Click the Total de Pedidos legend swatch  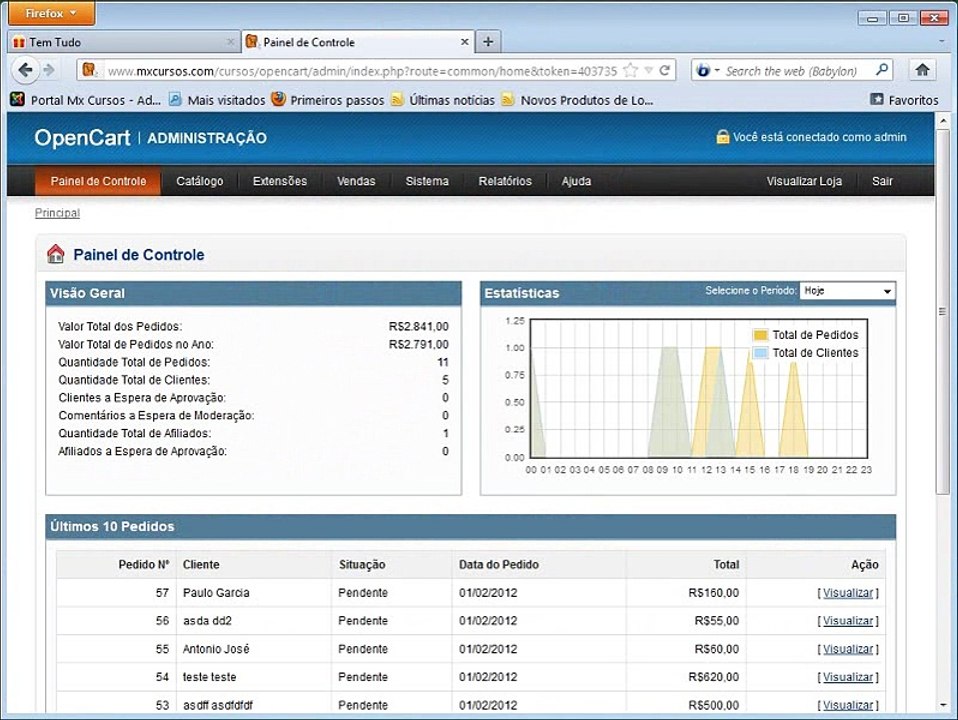pos(760,335)
